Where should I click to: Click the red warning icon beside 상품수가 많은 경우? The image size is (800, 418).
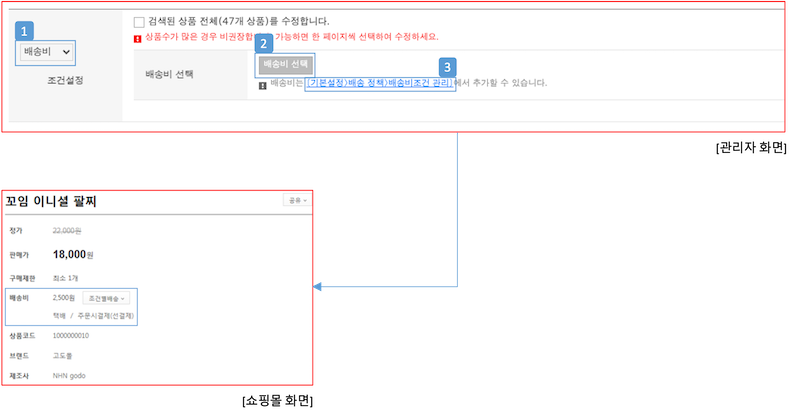[x=138, y=38]
